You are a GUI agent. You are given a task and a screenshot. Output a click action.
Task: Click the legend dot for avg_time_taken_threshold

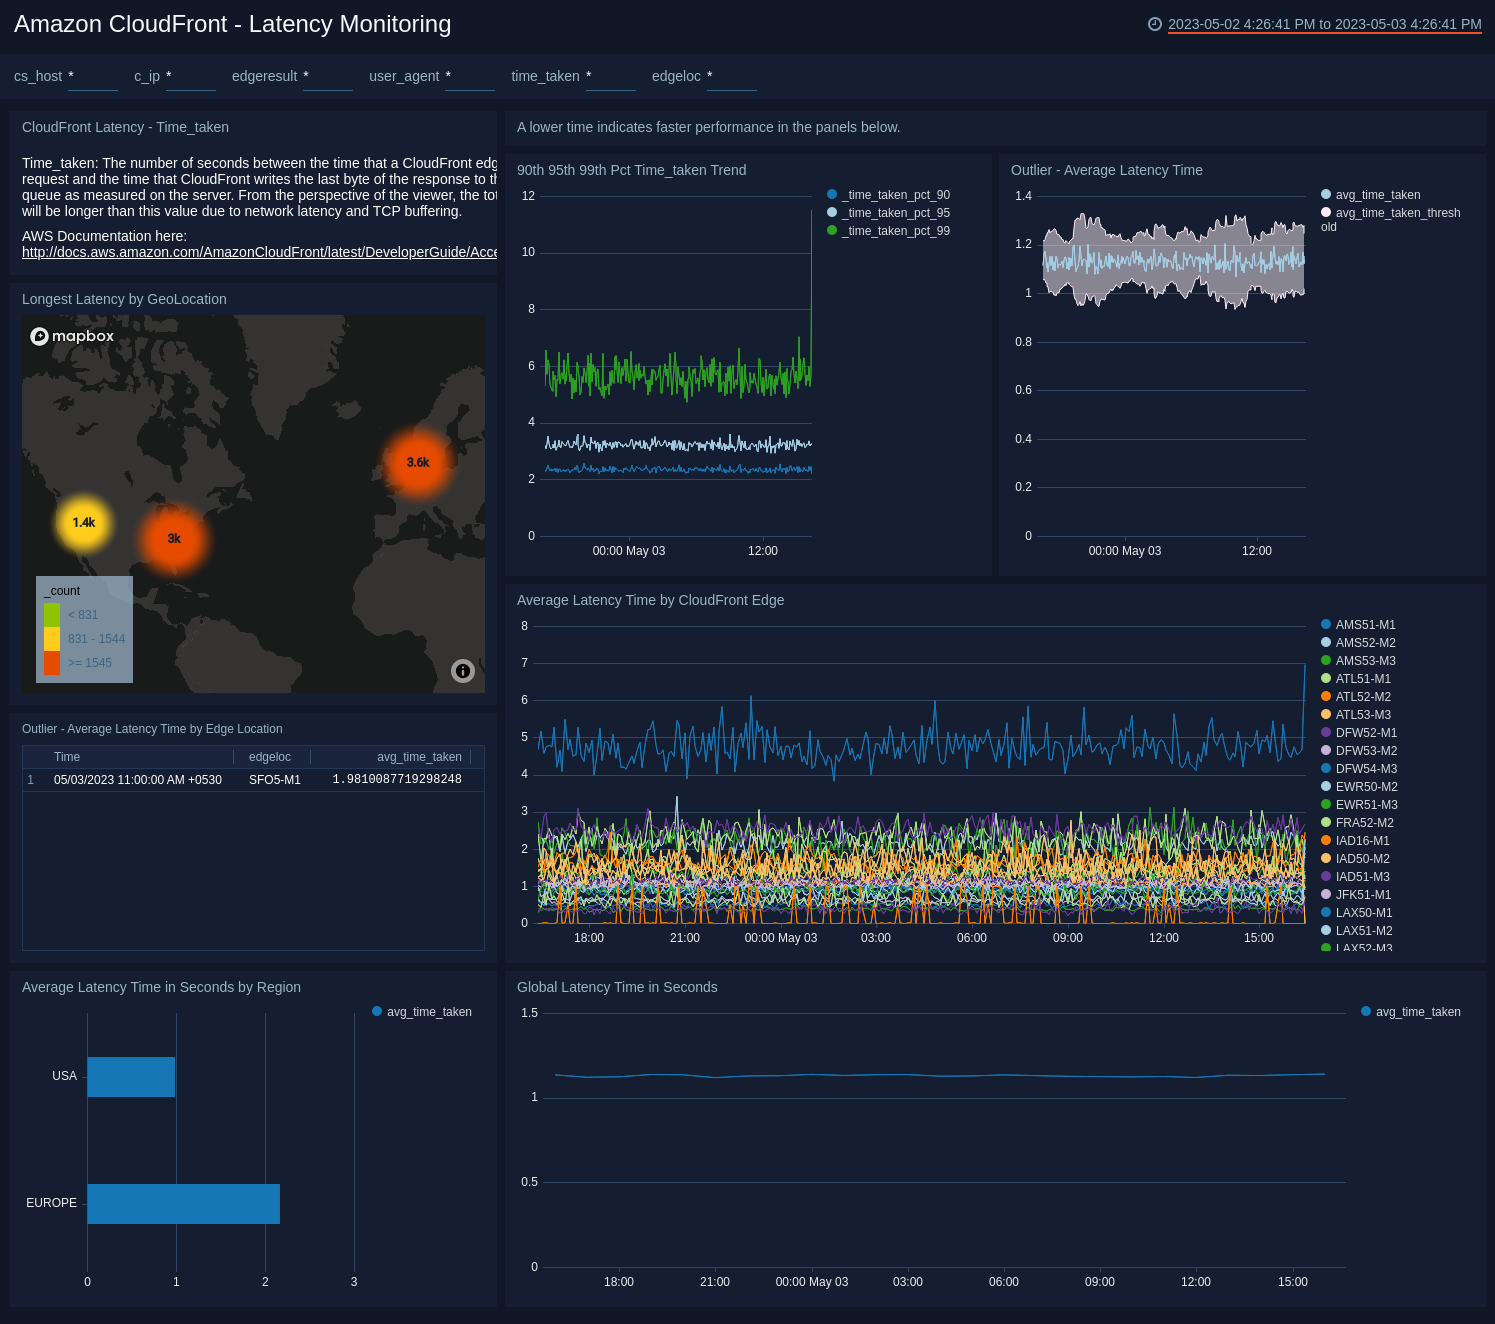[1326, 212]
